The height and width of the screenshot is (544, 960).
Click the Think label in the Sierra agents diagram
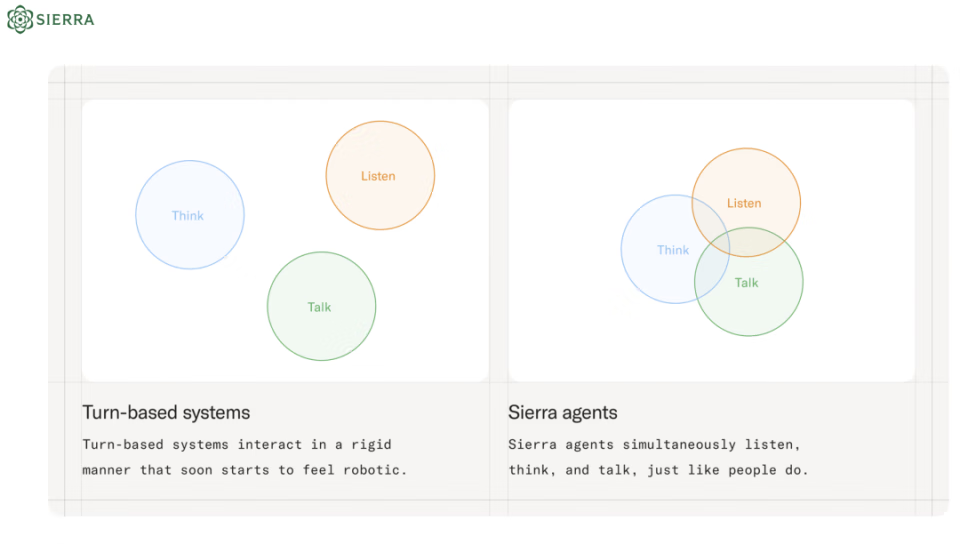coord(673,250)
